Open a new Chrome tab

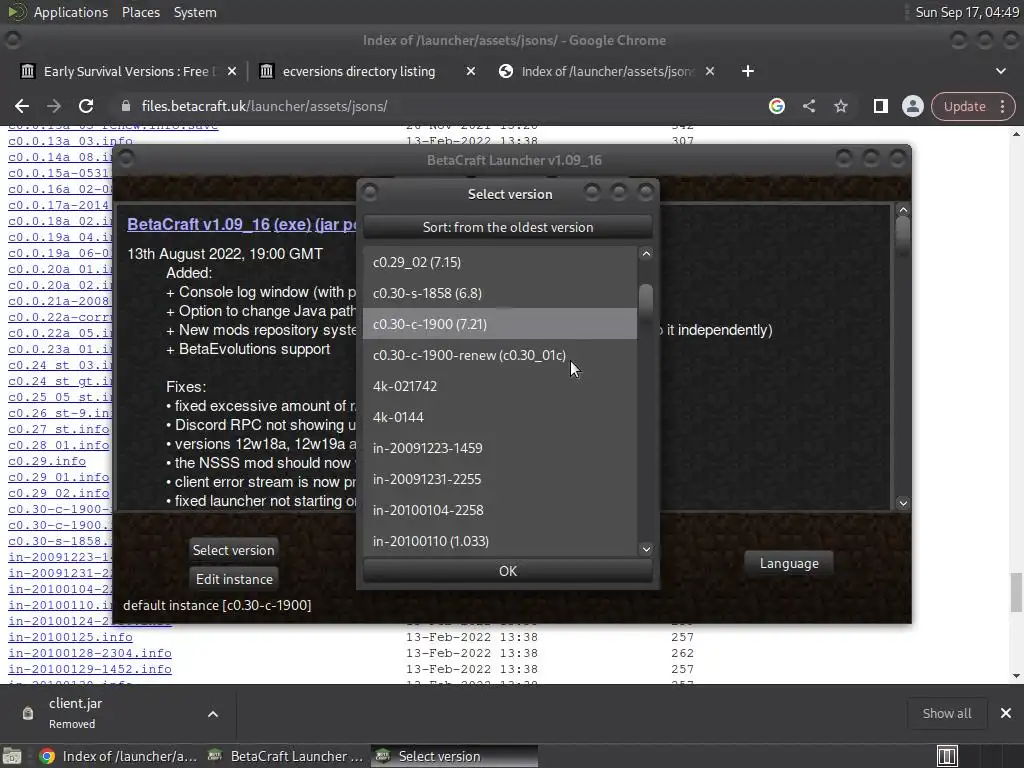[748, 71]
